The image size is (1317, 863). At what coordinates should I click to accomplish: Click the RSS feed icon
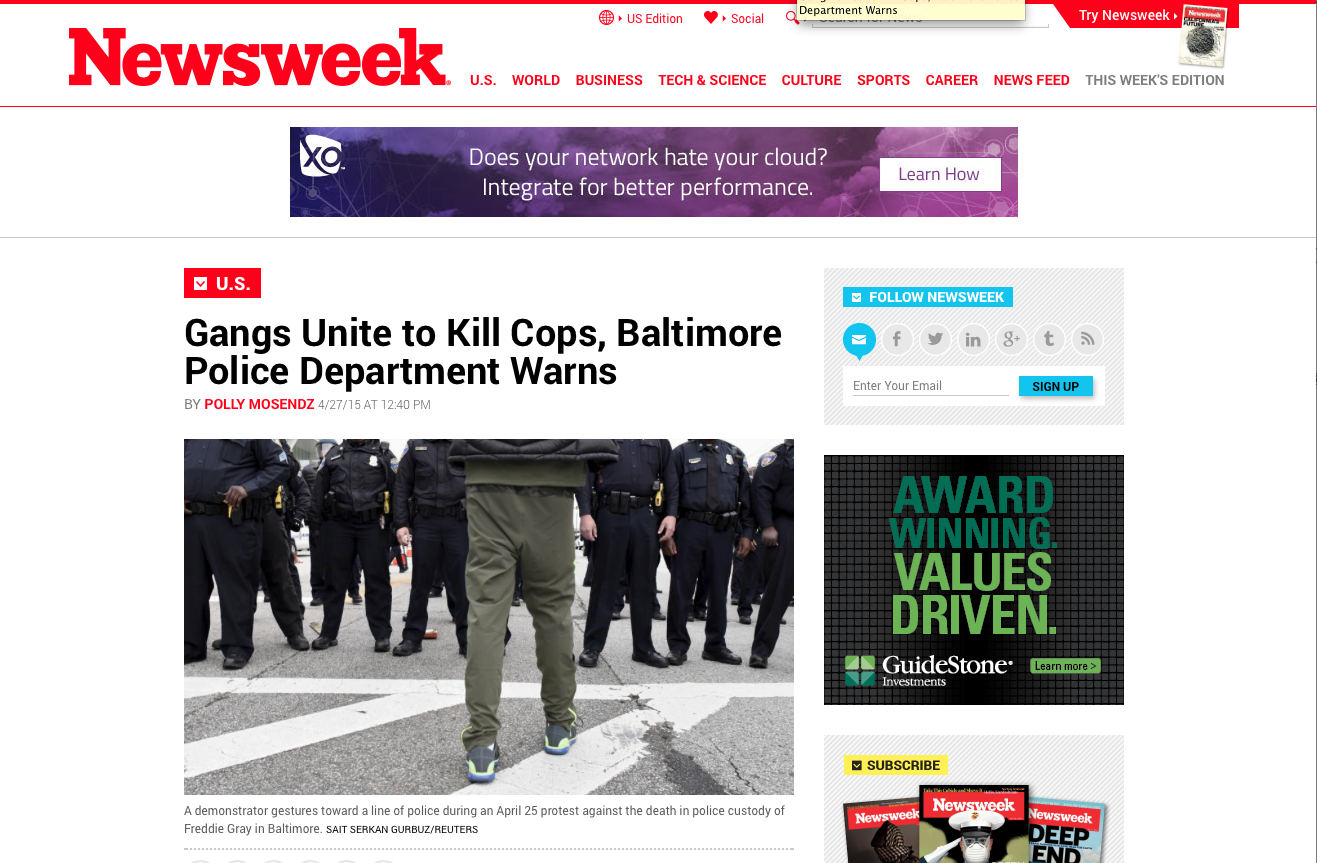coord(1087,340)
